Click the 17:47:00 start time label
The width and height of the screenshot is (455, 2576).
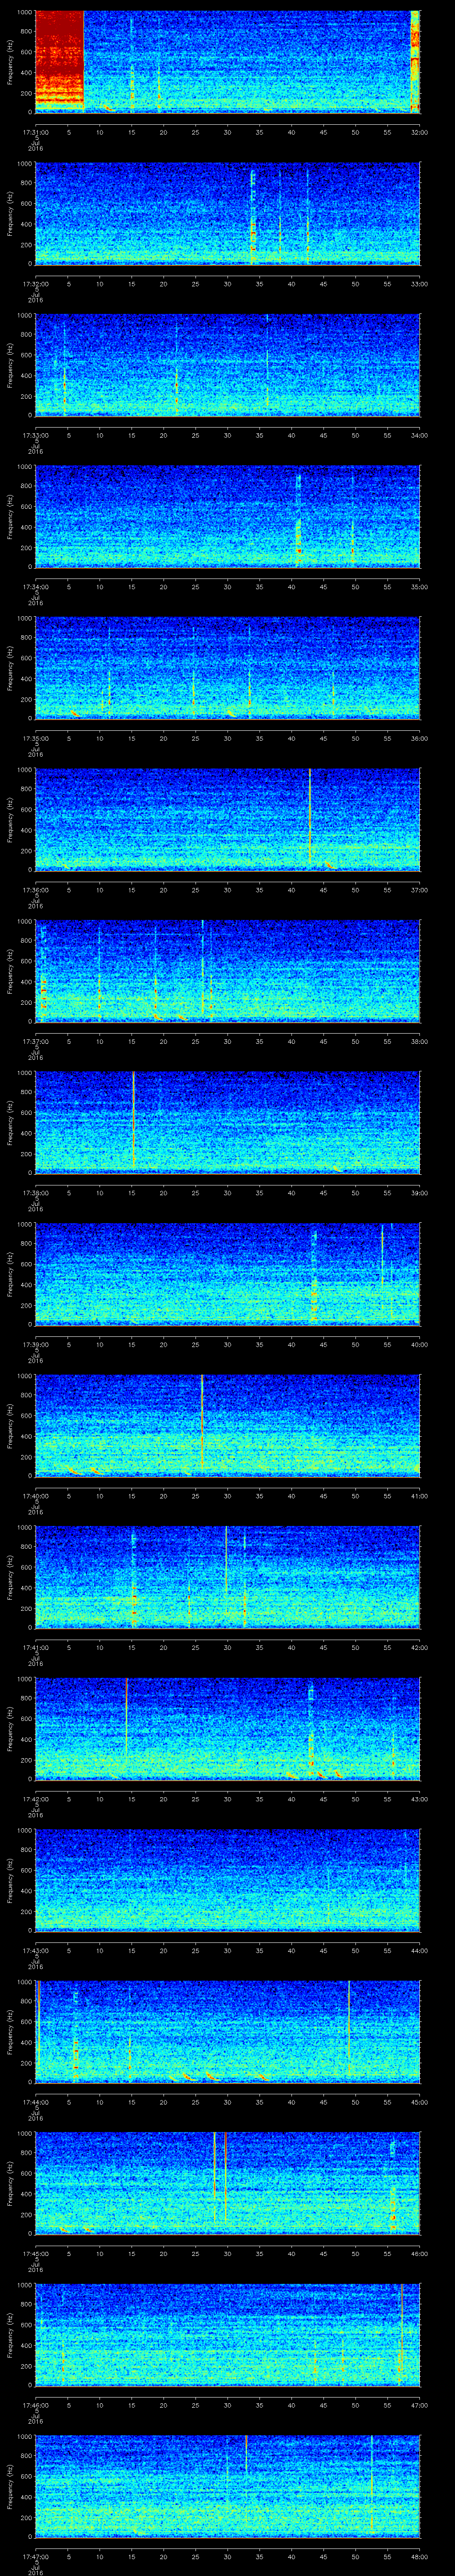pos(35,2556)
